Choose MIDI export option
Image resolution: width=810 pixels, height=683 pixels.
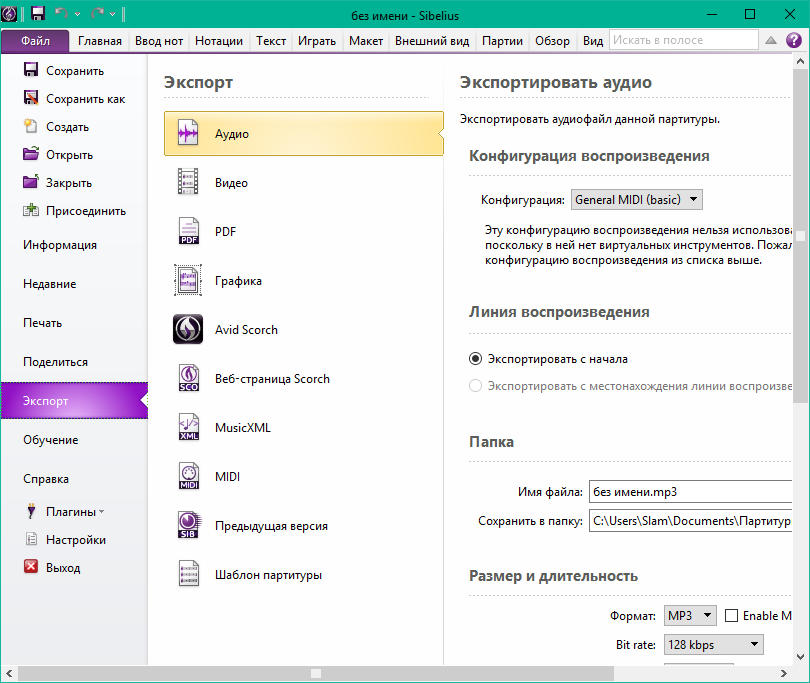click(x=304, y=476)
